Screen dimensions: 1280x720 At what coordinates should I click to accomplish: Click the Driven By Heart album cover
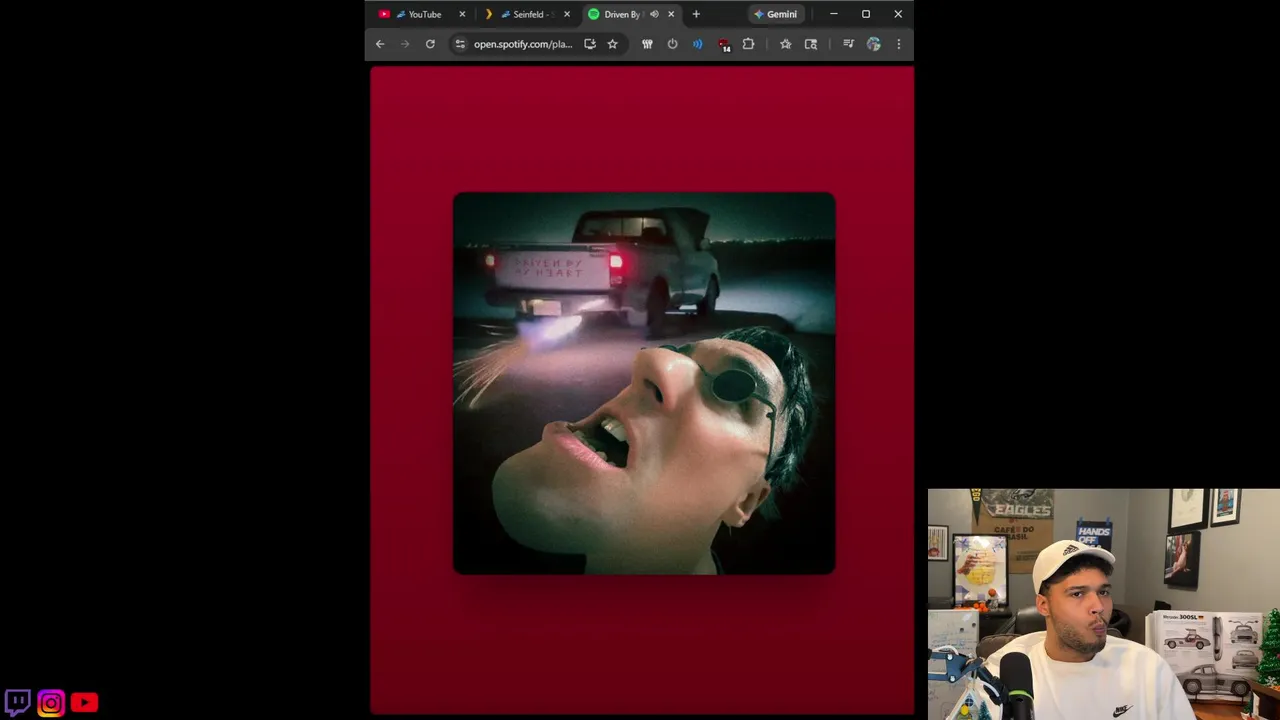644,384
